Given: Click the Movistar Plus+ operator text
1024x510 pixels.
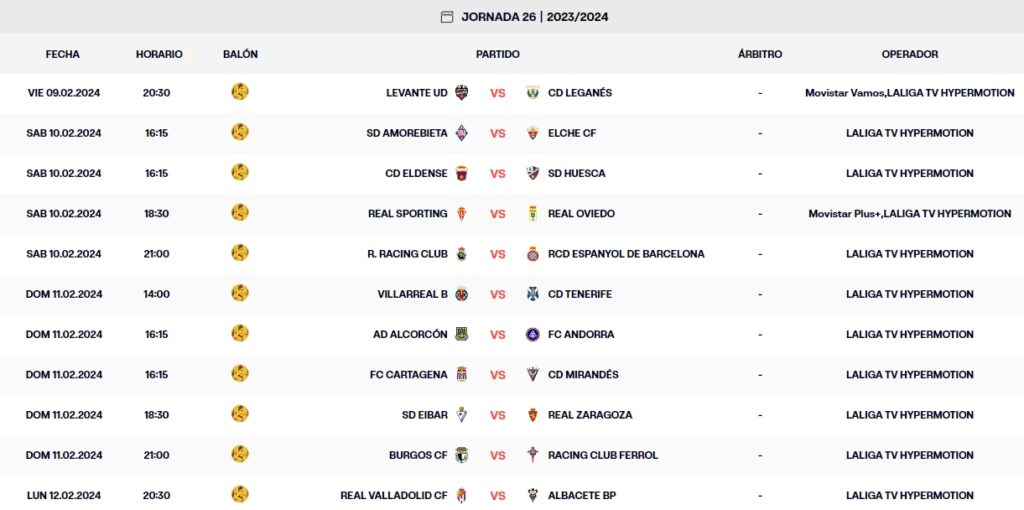Looking at the screenshot, I should click(x=844, y=214).
